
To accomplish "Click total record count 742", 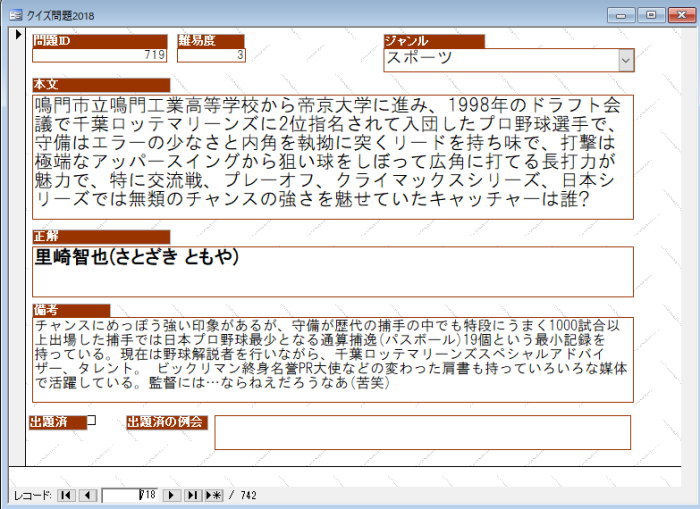I will [249, 495].
